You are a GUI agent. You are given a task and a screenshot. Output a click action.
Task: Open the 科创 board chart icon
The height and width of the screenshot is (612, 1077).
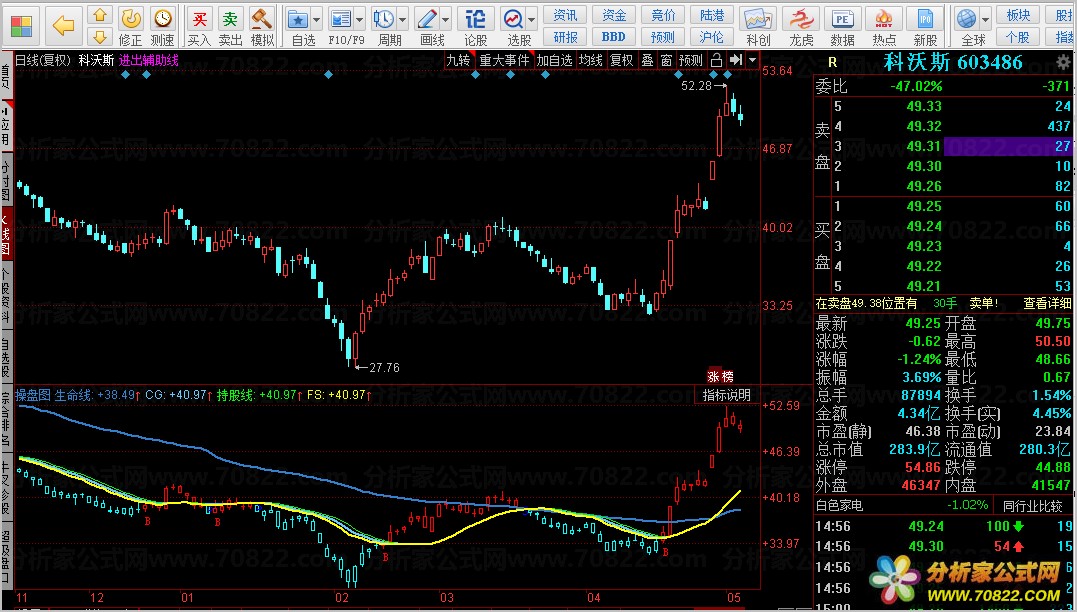tap(758, 19)
